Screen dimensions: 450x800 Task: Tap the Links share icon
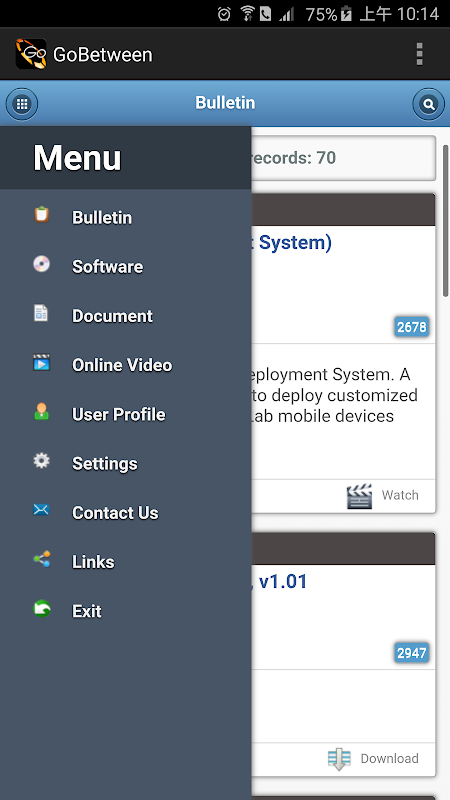(x=41, y=559)
